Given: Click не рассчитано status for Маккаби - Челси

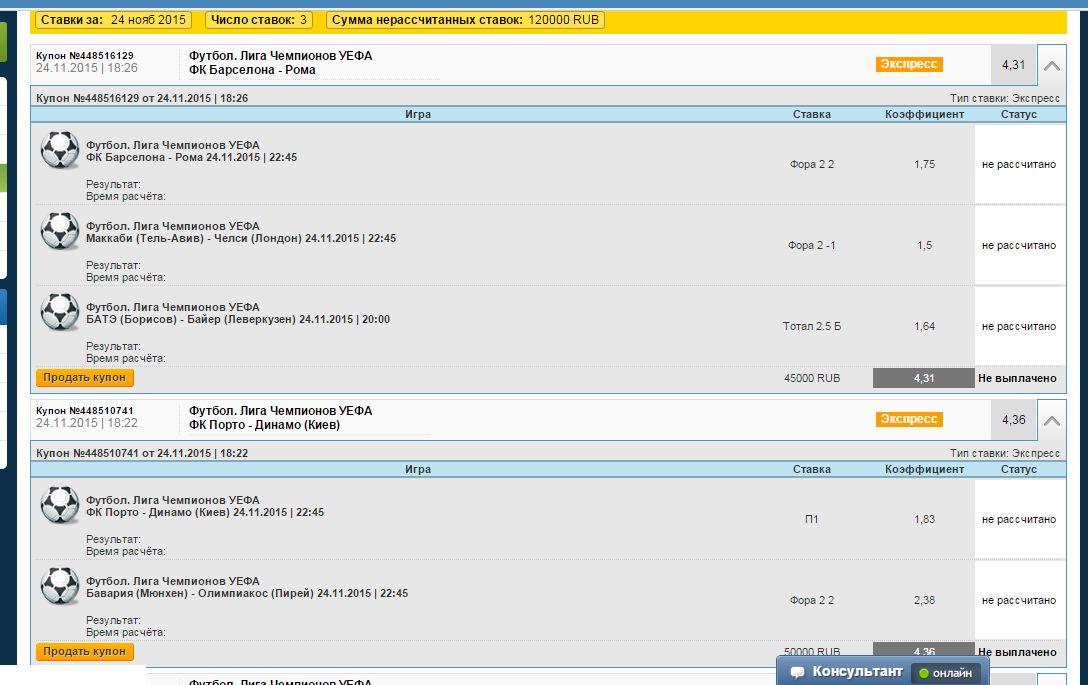Looking at the screenshot, I should click(x=1019, y=246).
